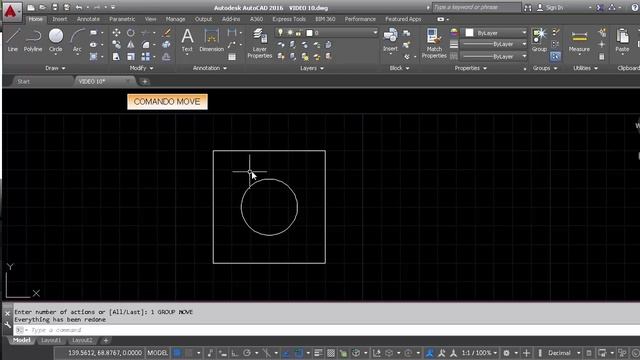Click the Undo arrow in quick access toolbar
The width and height of the screenshot is (640, 360).
79,7
